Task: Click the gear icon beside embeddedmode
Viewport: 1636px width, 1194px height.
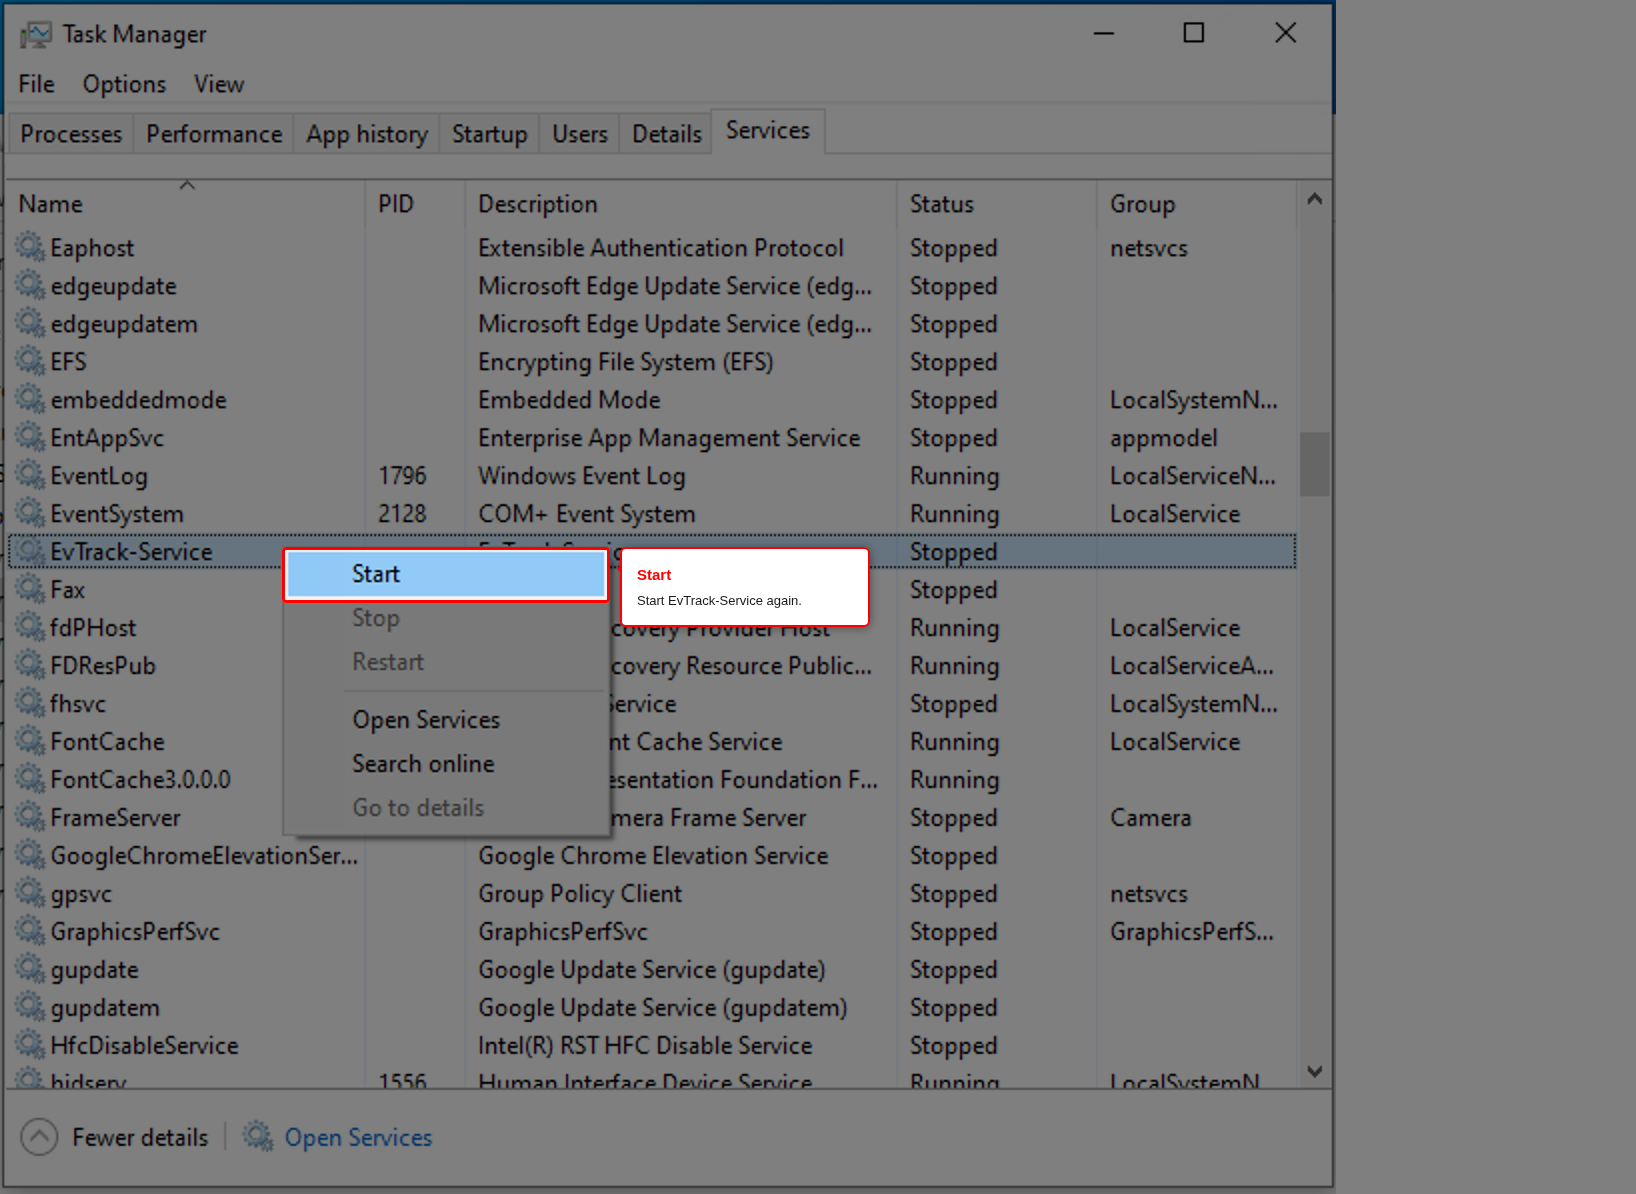Action: click(x=30, y=399)
